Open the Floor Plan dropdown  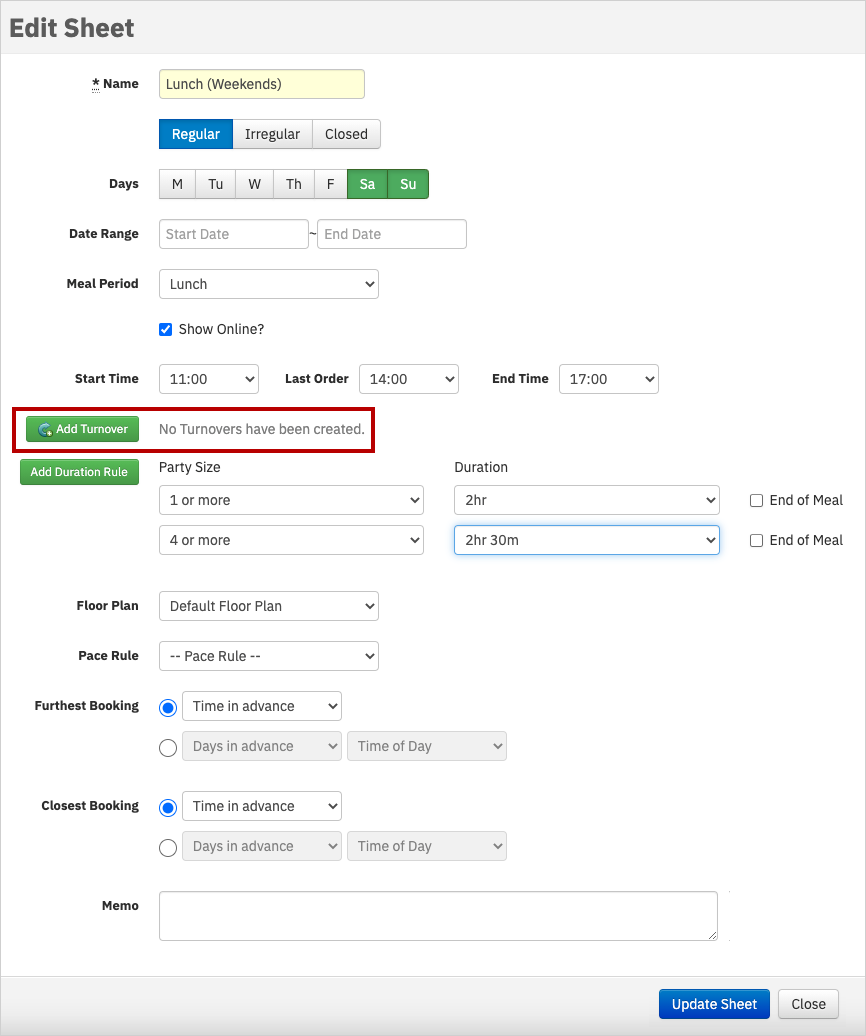(269, 606)
